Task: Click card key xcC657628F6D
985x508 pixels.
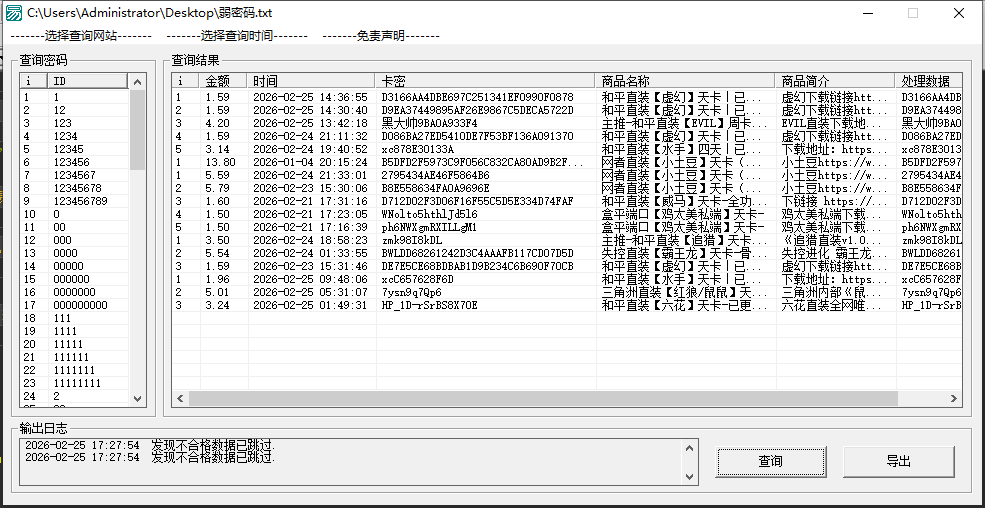Action: coord(417,279)
